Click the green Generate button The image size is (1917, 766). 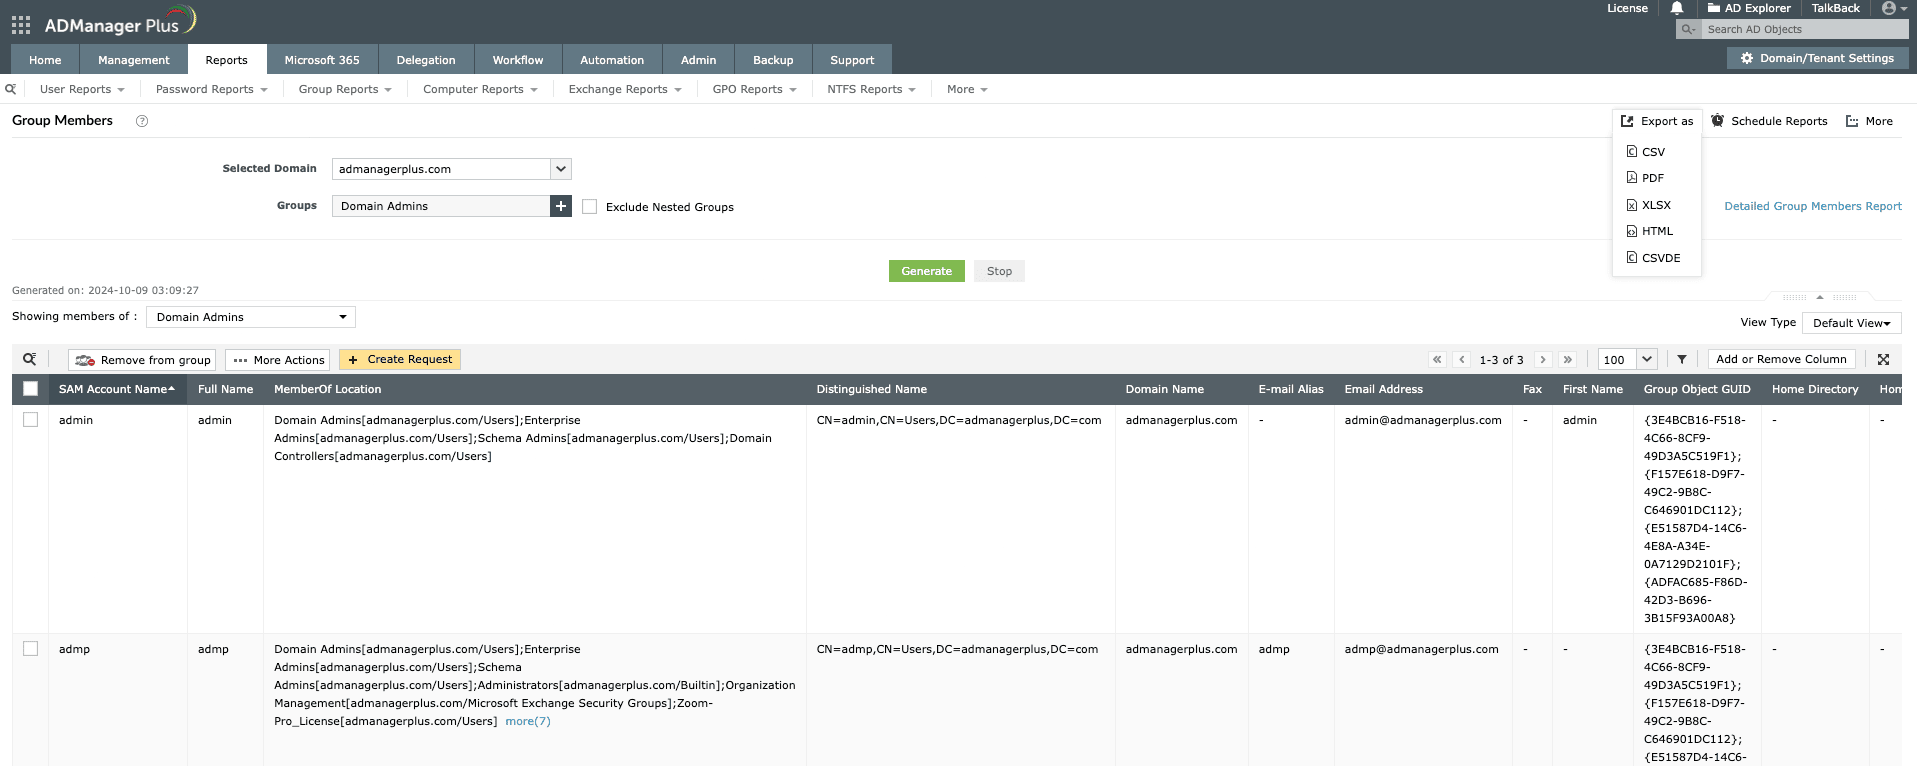(x=927, y=271)
